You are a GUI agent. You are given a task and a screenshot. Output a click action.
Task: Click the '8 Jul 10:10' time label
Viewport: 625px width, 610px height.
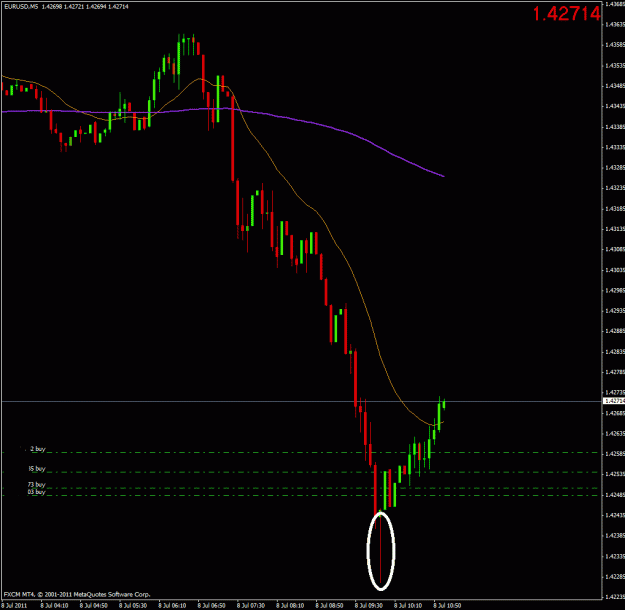409,606
